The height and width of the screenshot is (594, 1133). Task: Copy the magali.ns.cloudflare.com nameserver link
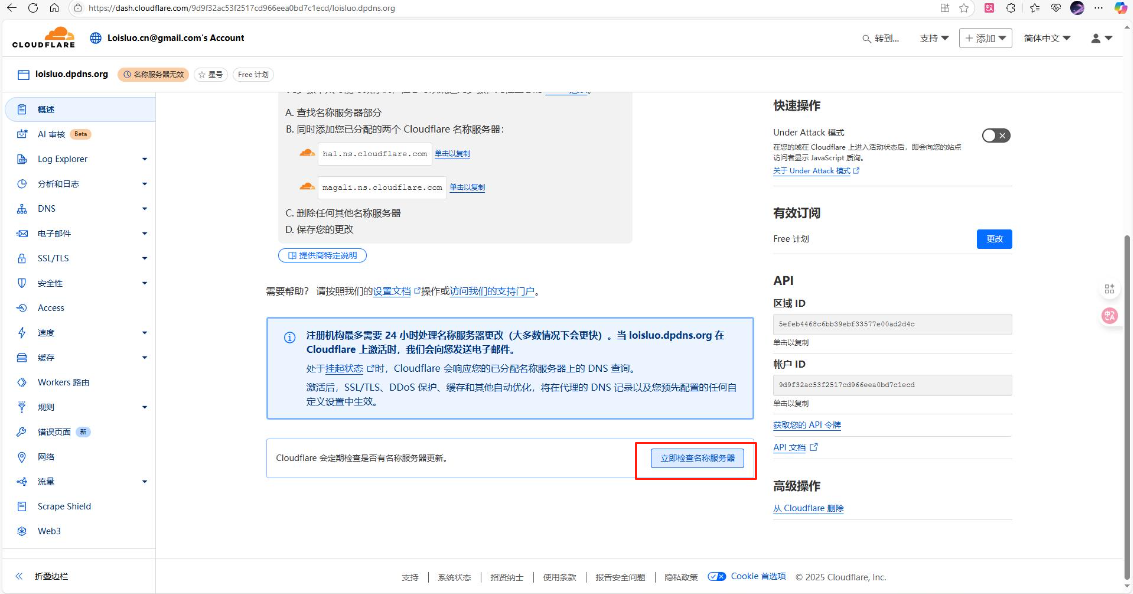[468, 187]
